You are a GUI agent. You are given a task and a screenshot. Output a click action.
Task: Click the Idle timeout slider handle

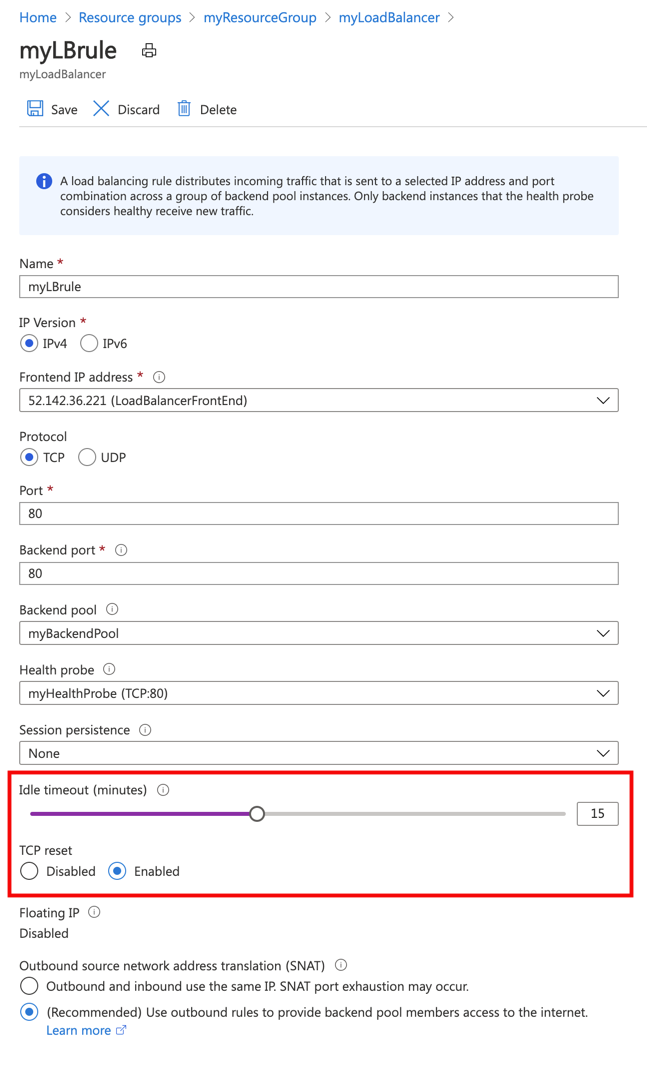click(x=257, y=814)
